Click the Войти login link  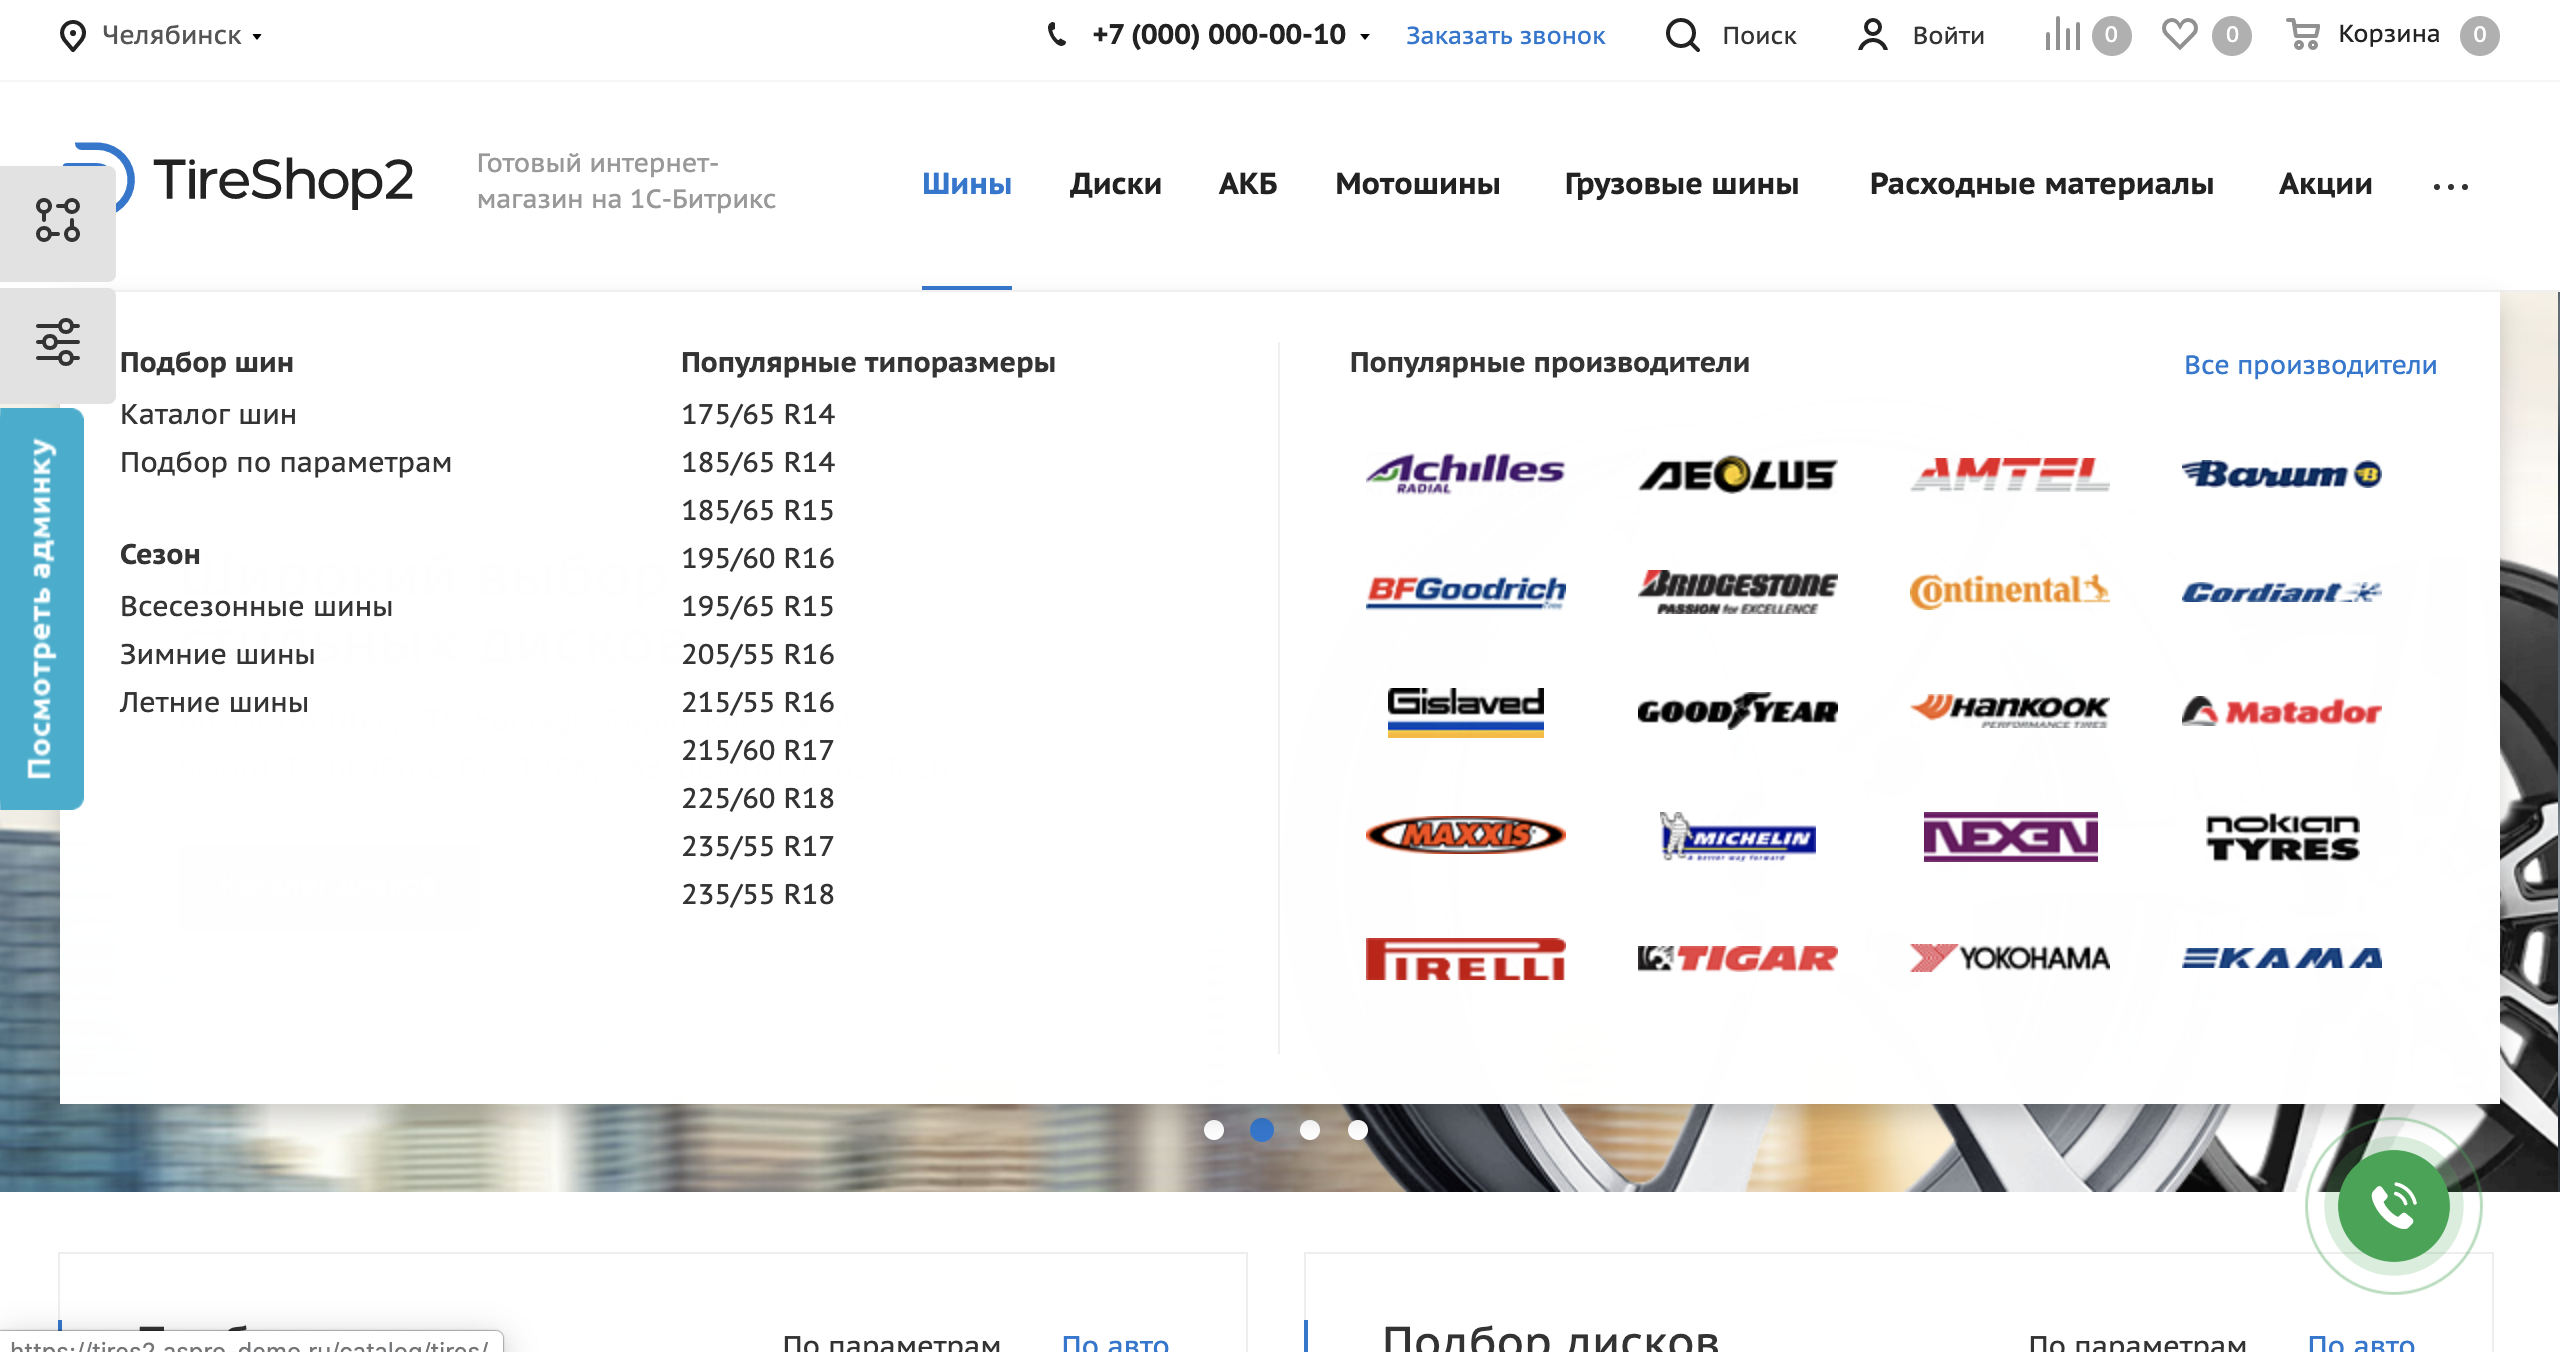1948,36
